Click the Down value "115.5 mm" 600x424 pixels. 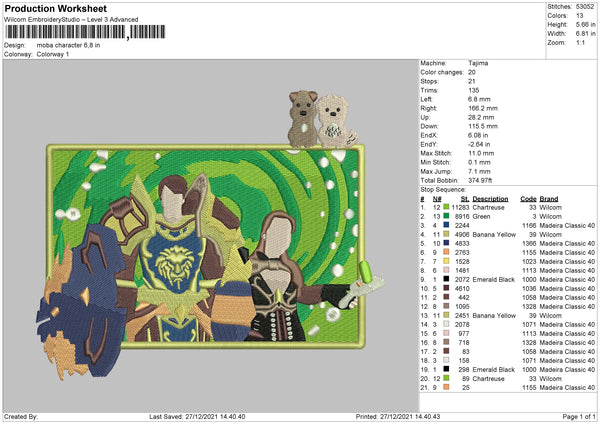(x=483, y=126)
